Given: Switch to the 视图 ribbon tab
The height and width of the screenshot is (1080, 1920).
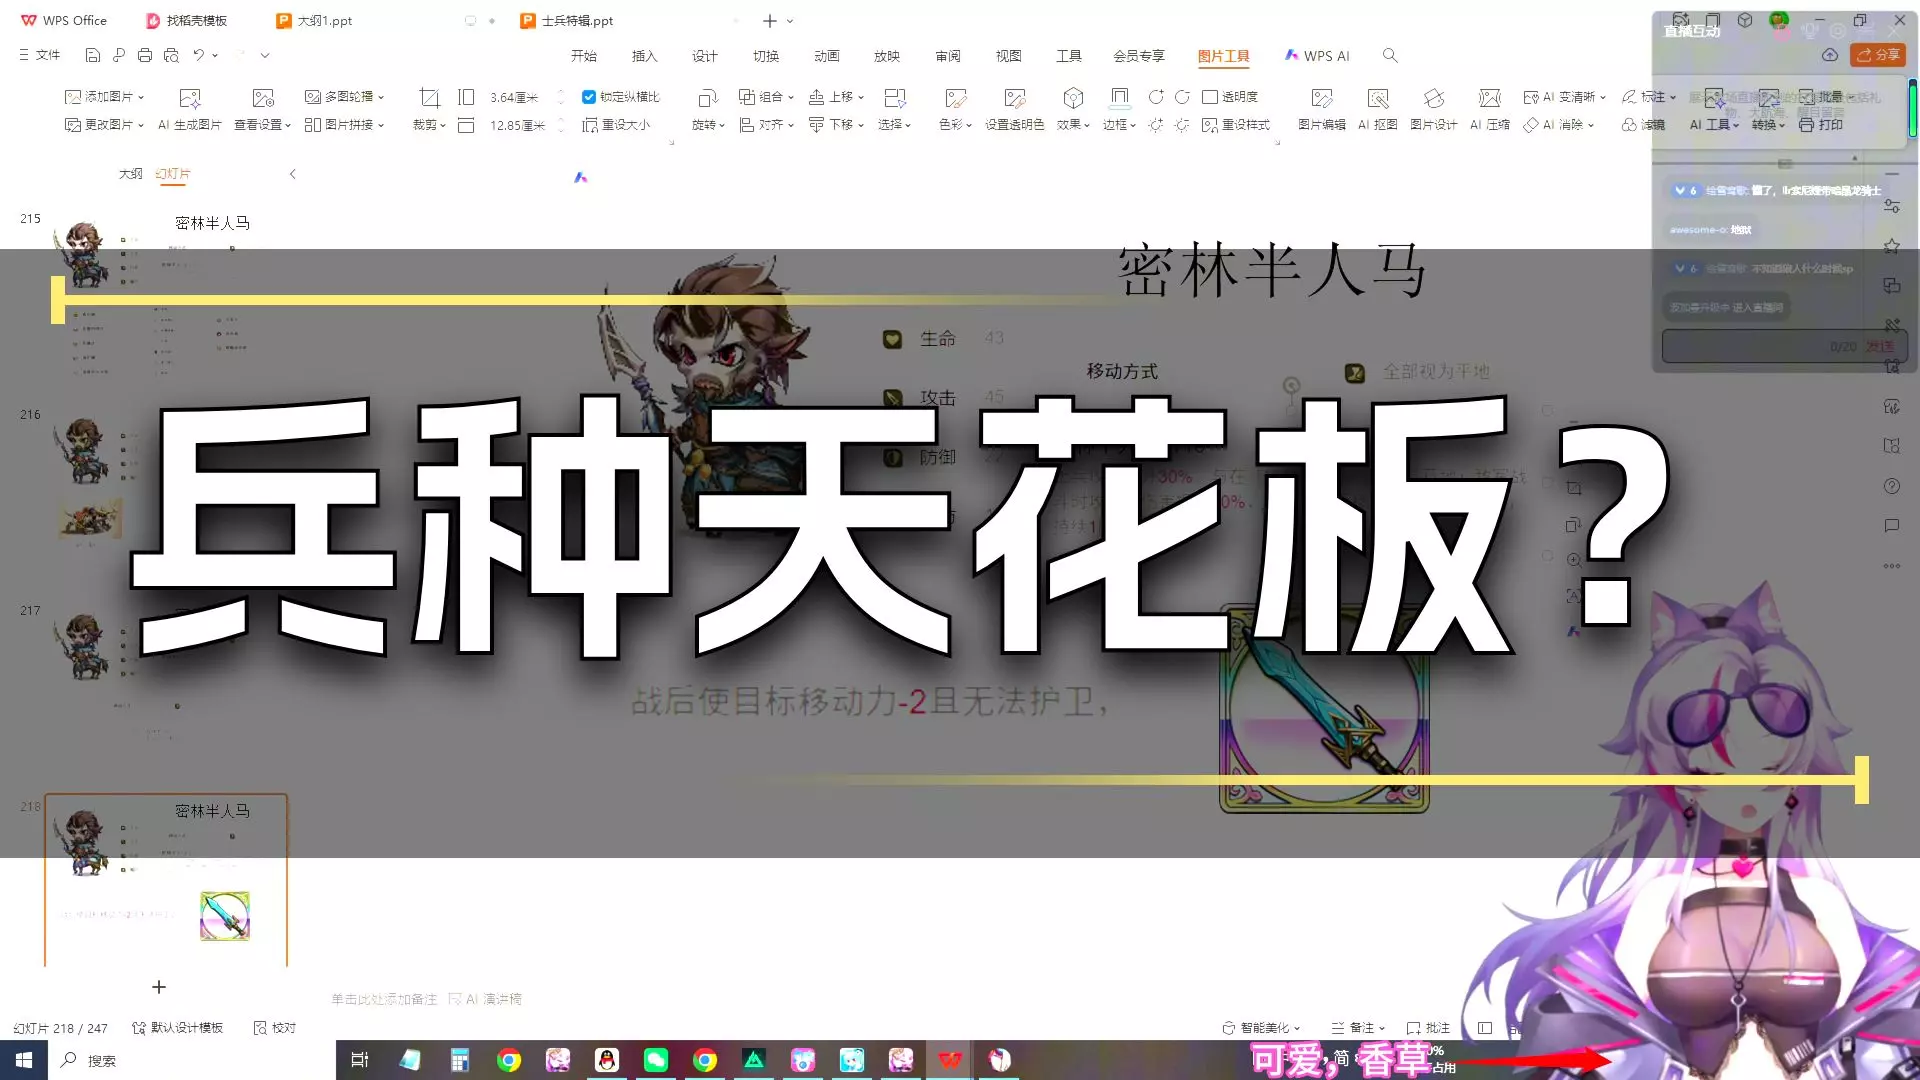Looking at the screenshot, I should [x=1009, y=56].
